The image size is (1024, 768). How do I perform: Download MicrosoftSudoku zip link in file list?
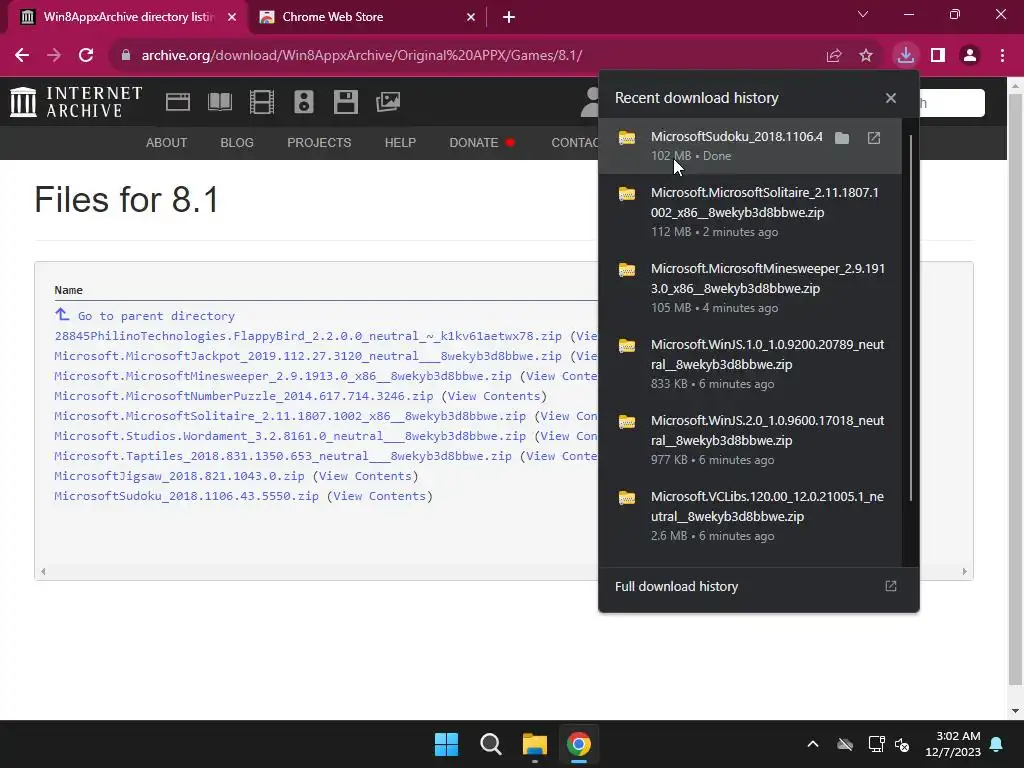(186, 496)
